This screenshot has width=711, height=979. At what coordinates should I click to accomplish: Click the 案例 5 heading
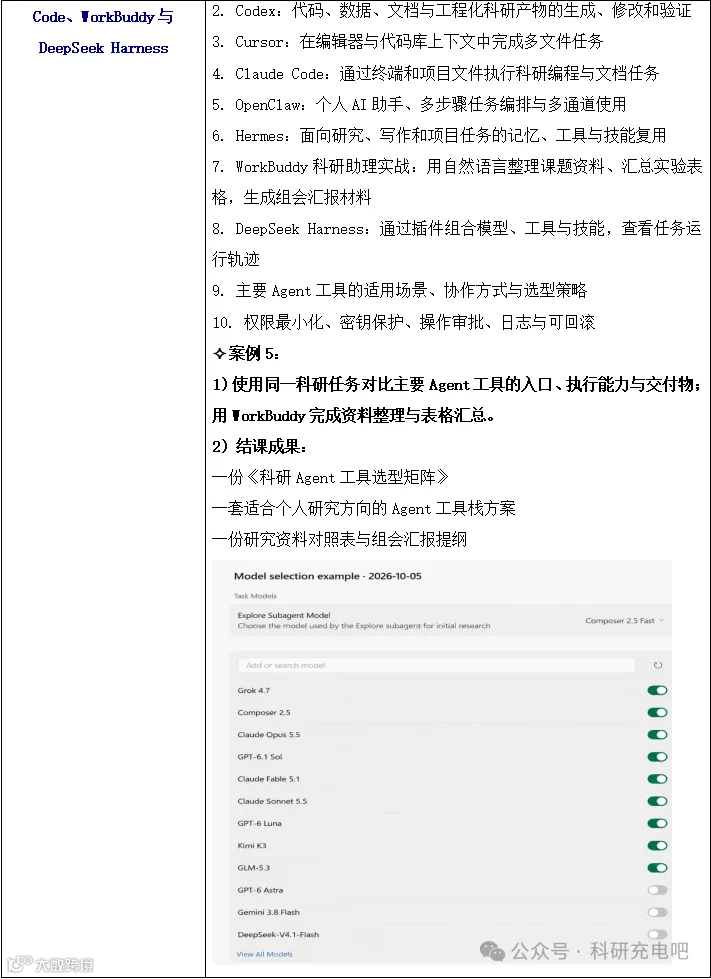(x=246, y=353)
